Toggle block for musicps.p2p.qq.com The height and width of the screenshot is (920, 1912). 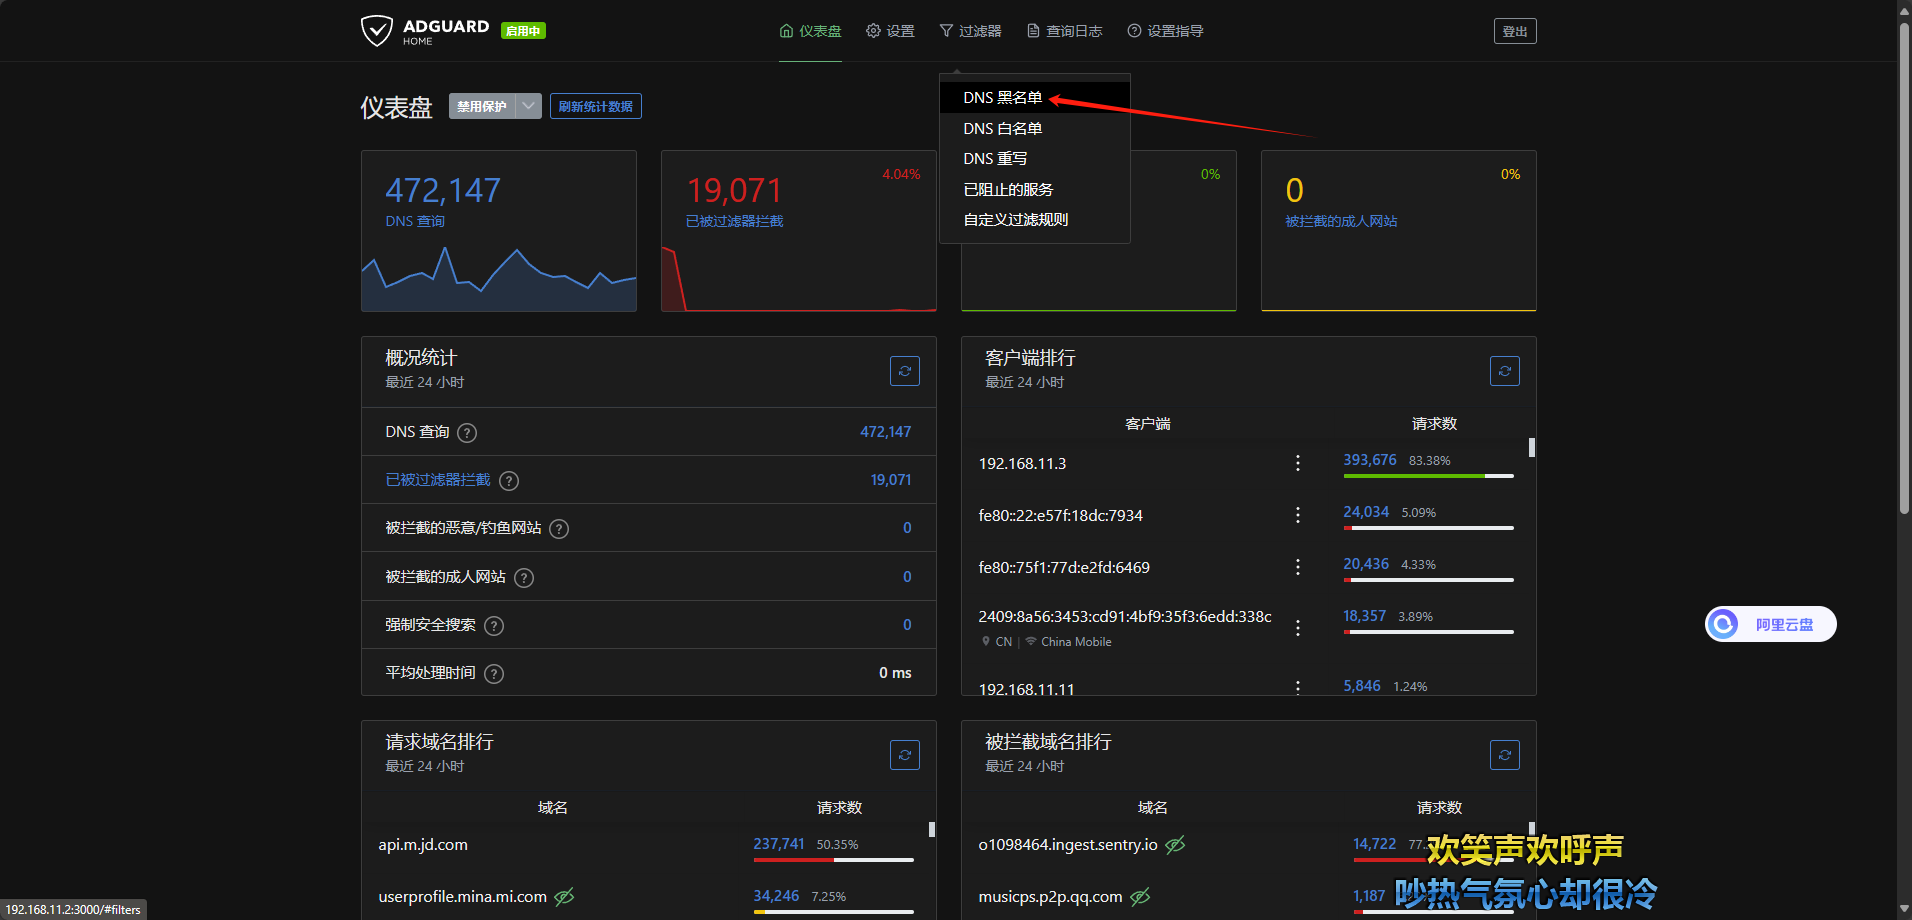point(1140,897)
